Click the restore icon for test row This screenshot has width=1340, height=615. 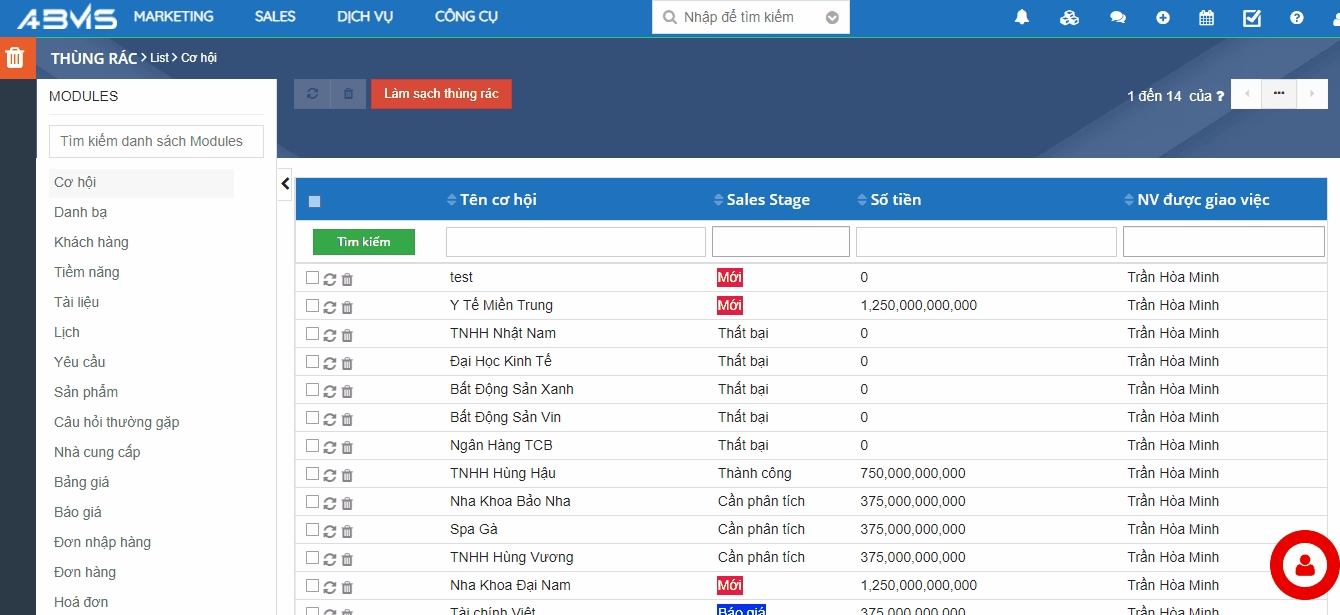click(330, 279)
